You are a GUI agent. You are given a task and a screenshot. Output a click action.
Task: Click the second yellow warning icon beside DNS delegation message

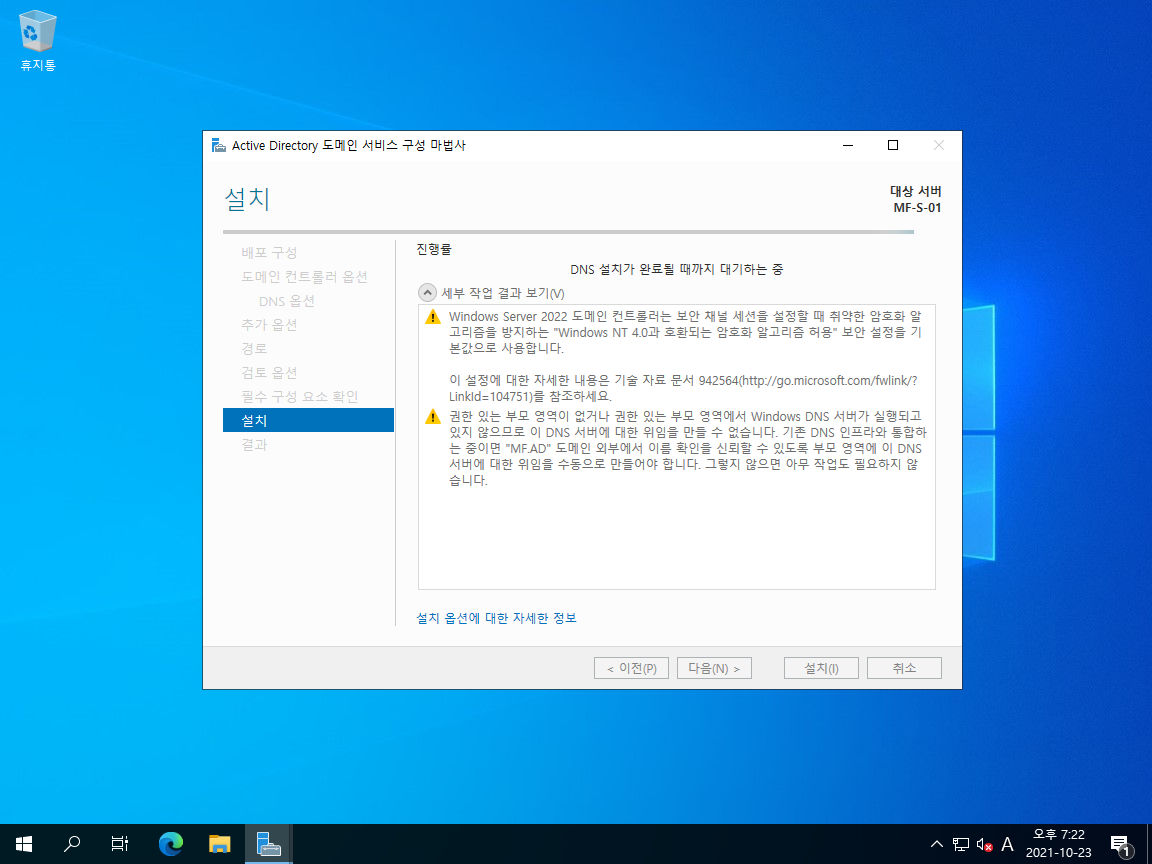click(433, 417)
